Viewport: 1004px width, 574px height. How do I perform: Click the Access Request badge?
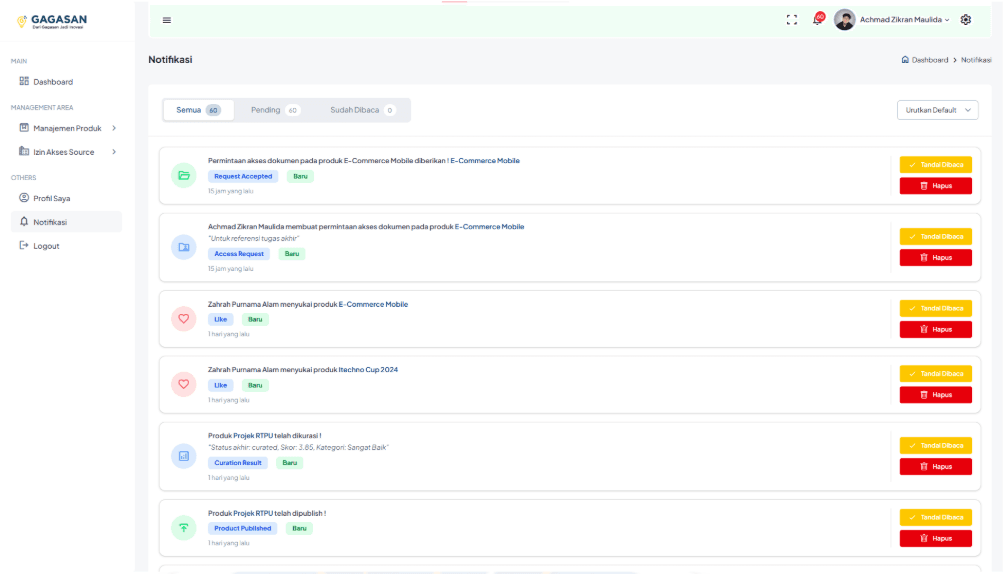tap(239, 254)
